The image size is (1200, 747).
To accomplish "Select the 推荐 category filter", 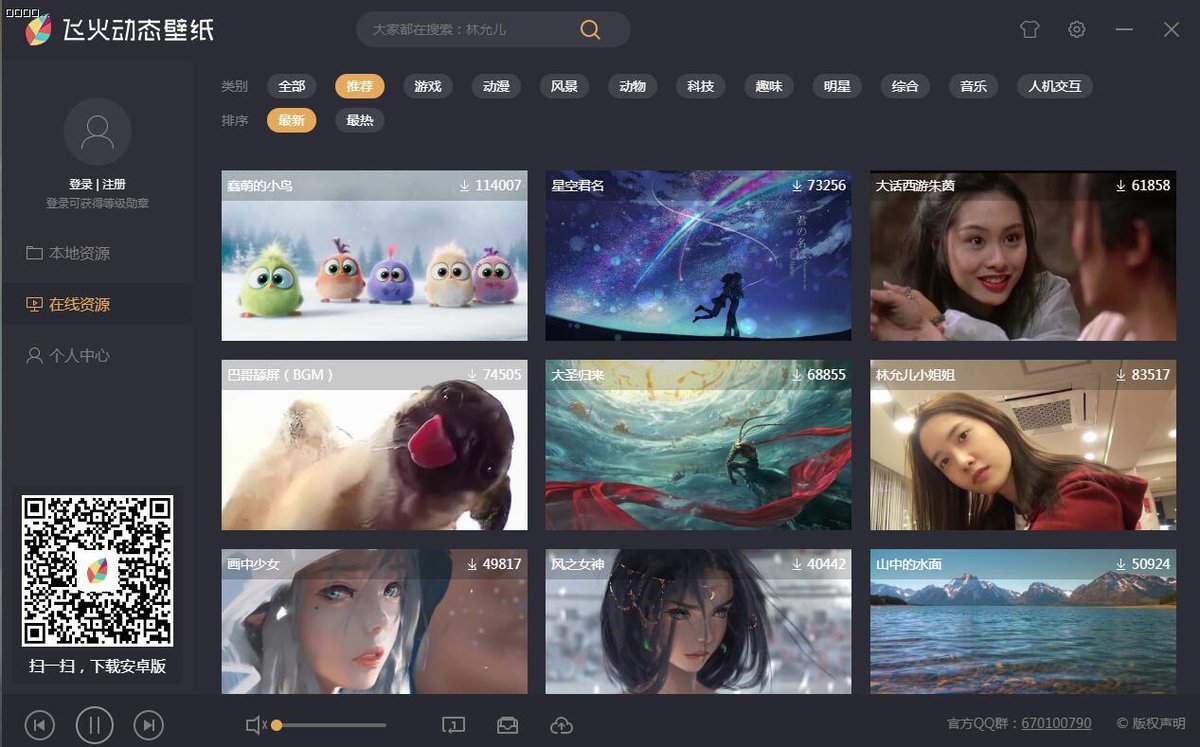I will (x=360, y=86).
